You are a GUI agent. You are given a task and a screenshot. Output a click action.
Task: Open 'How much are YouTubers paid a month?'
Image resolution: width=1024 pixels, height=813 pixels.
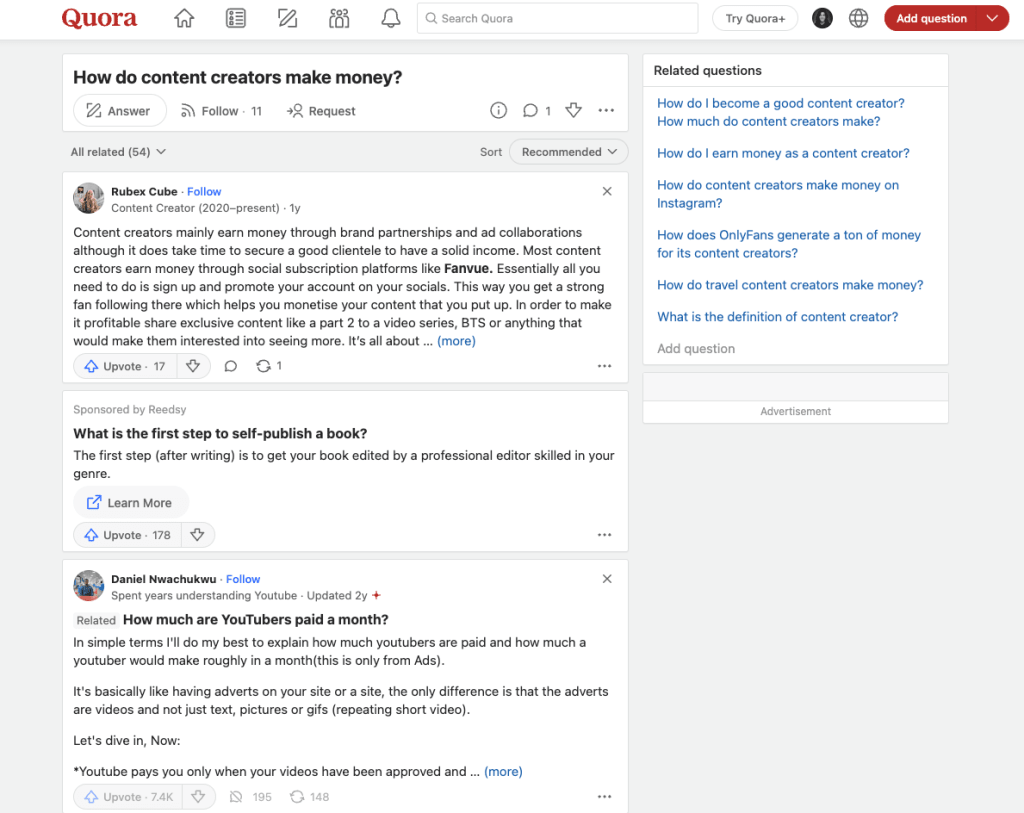[255, 619]
